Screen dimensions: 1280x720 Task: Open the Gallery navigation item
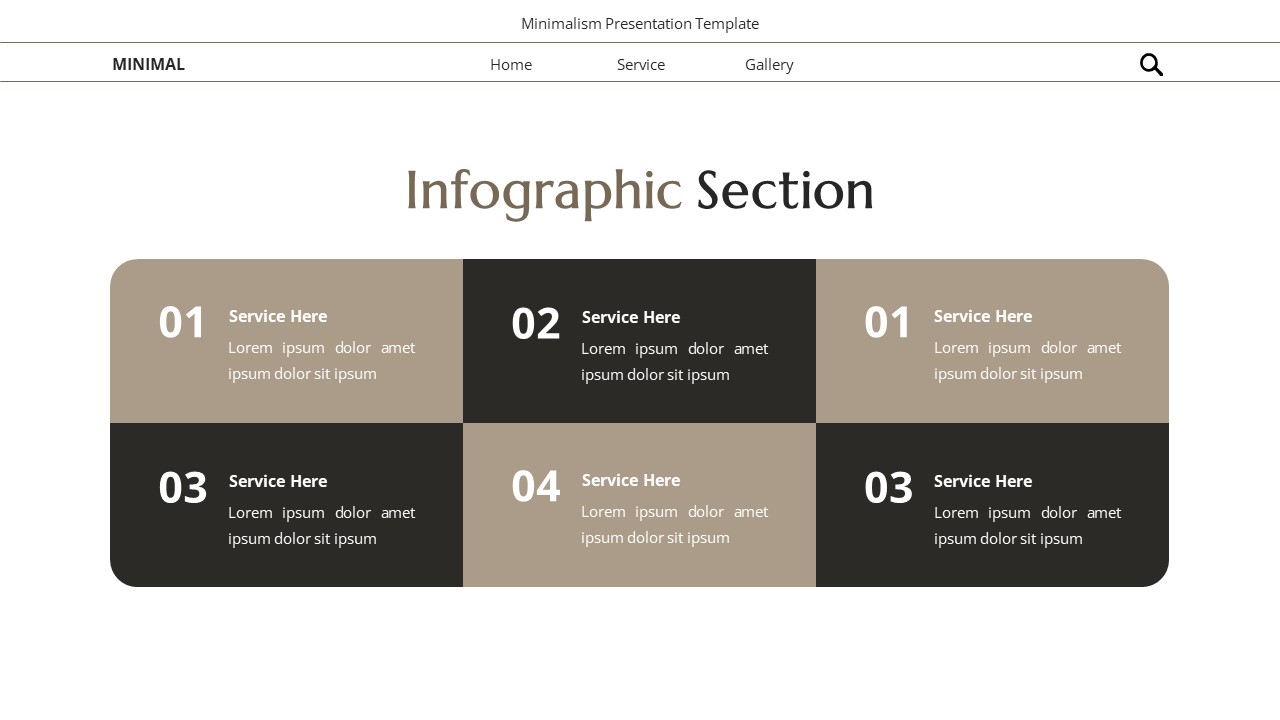(769, 64)
